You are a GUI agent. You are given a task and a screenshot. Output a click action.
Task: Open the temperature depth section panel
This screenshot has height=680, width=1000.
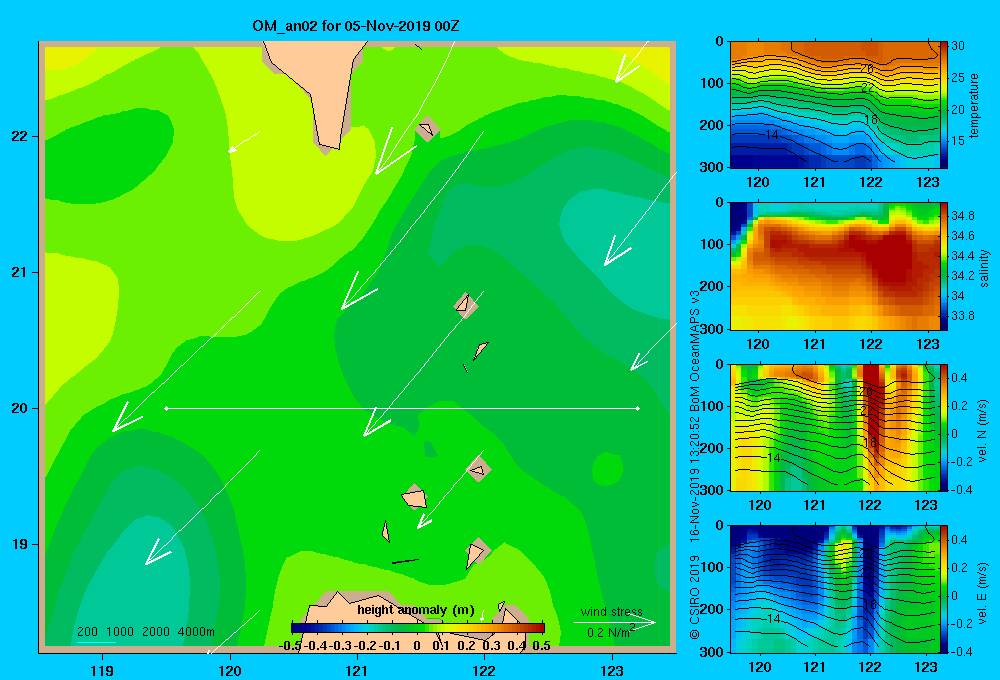pyautogui.click(x=834, y=105)
